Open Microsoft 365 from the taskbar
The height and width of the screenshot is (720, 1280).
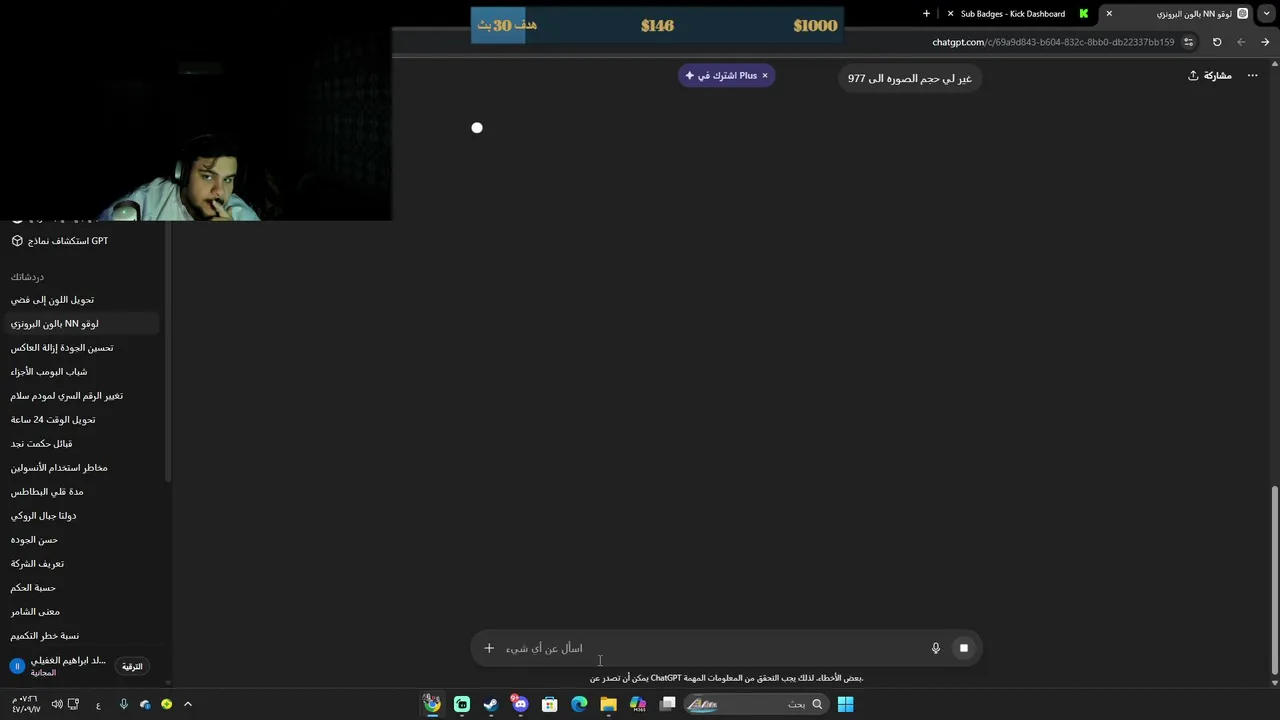point(638,704)
